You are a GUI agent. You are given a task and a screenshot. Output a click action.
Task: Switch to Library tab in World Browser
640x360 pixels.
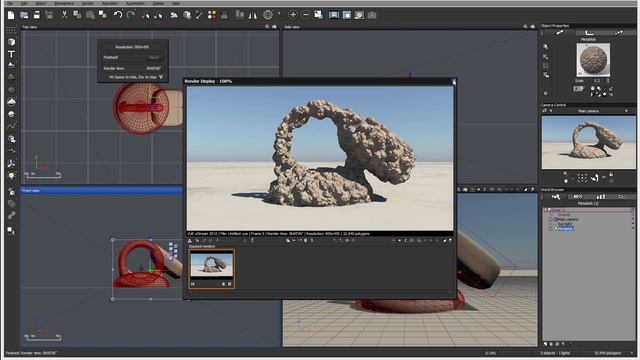click(x=600, y=197)
